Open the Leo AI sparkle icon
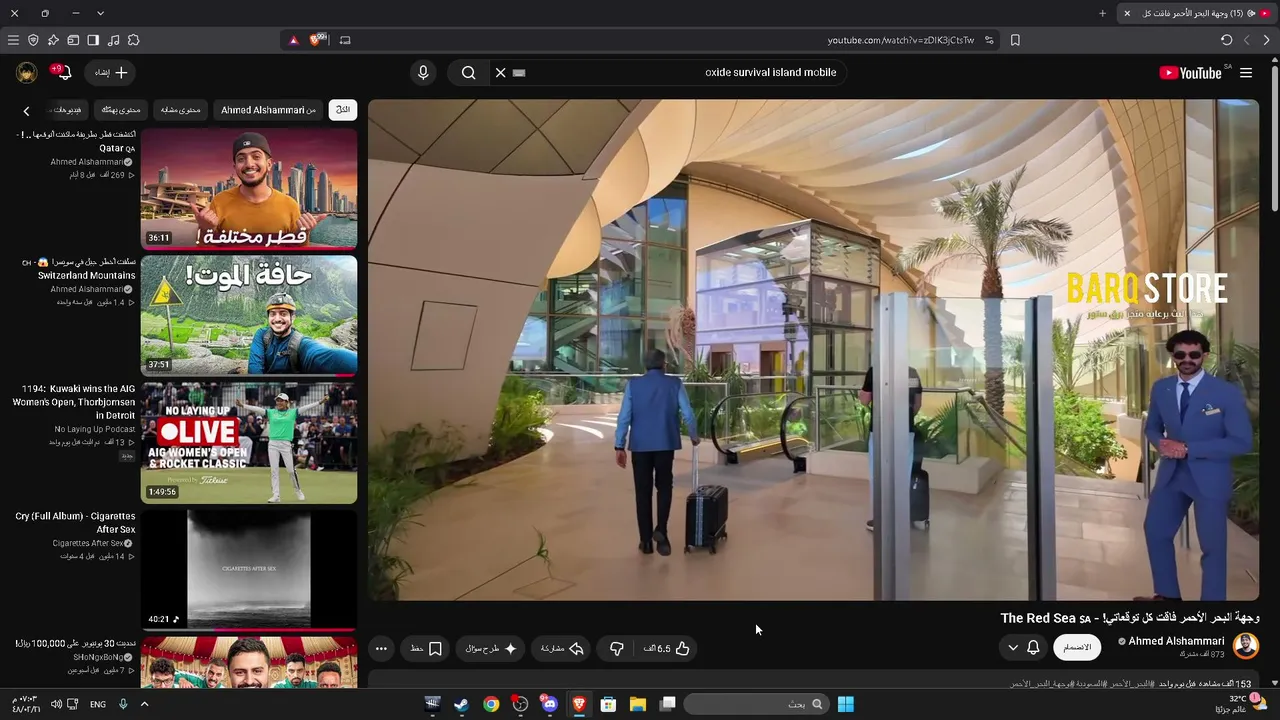The width and height of the screenshot is (1280, 720). pyautogui.click(x=53, y=40)
